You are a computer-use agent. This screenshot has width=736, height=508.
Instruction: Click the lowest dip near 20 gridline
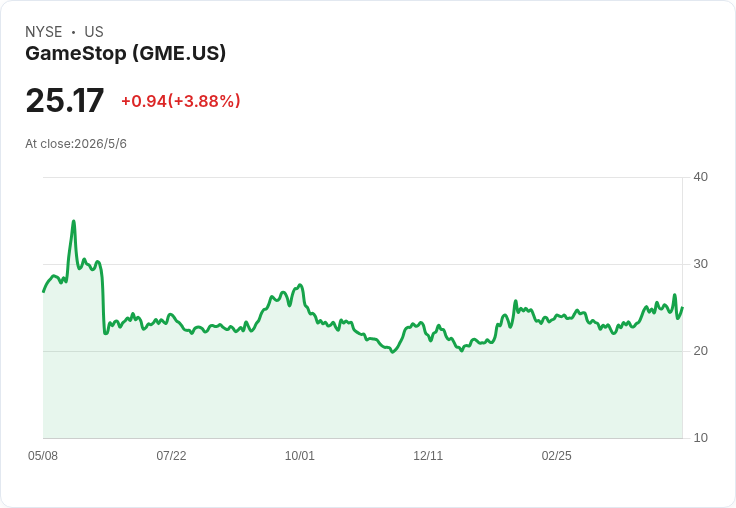pos(392,352)
